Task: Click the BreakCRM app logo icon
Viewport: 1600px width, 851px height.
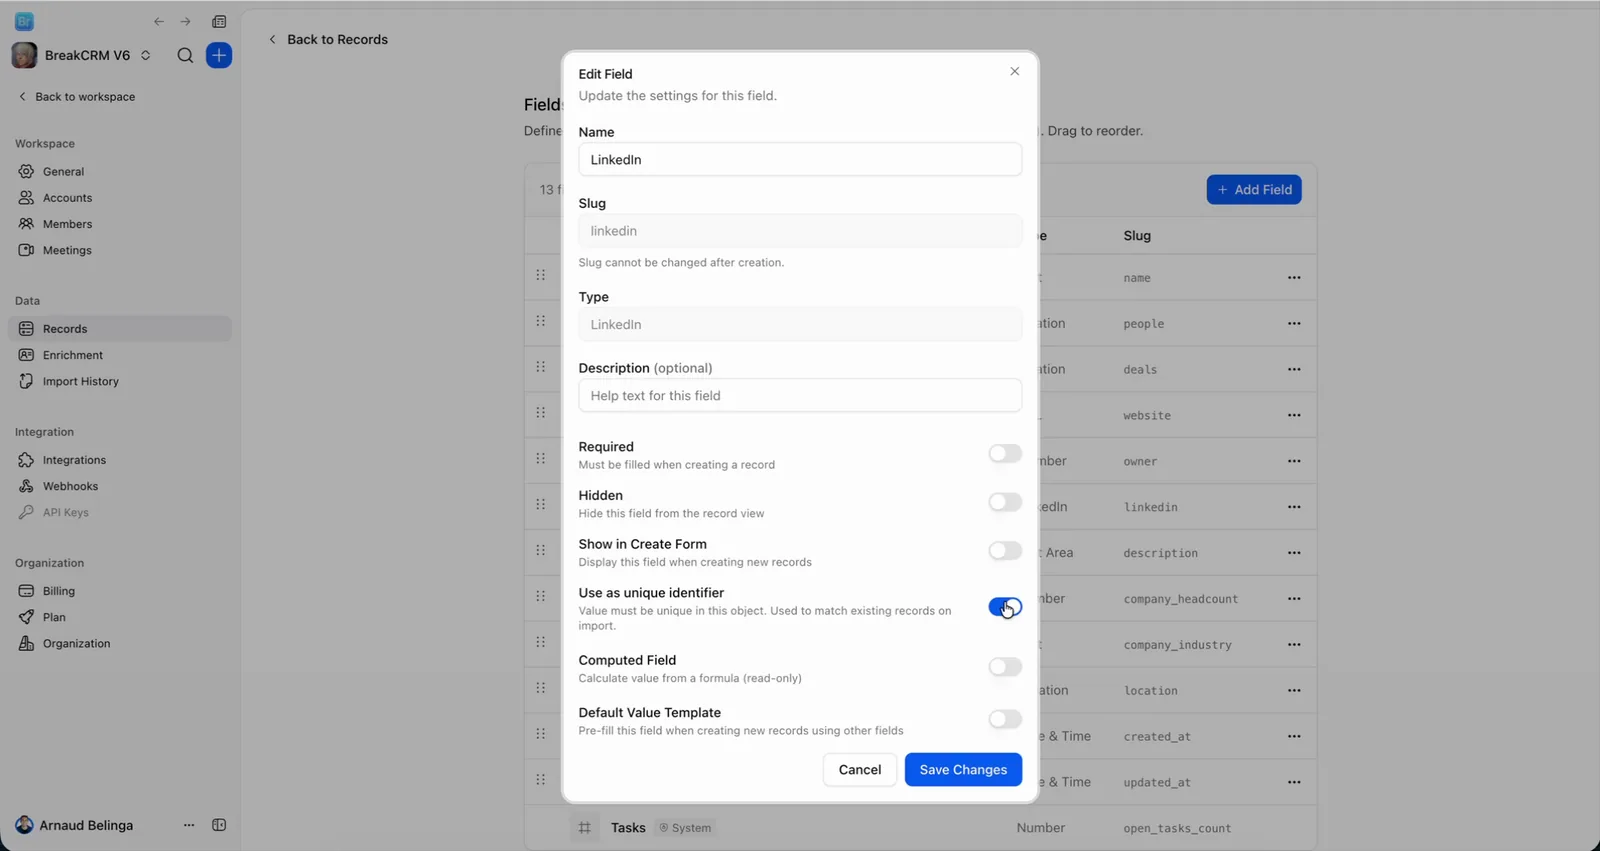Action: click(x=24, y=21)
